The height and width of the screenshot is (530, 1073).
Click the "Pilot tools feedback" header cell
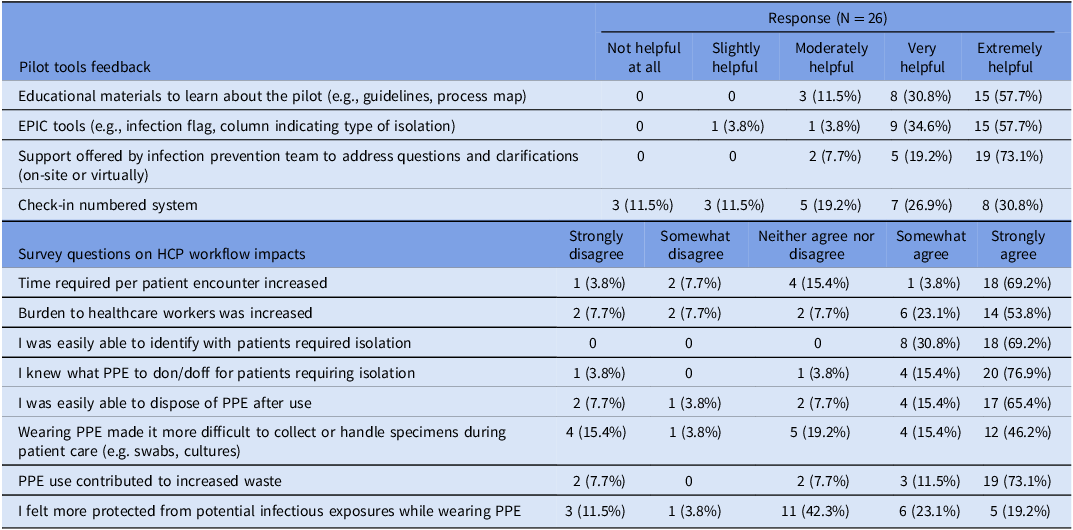pos(85,67)
